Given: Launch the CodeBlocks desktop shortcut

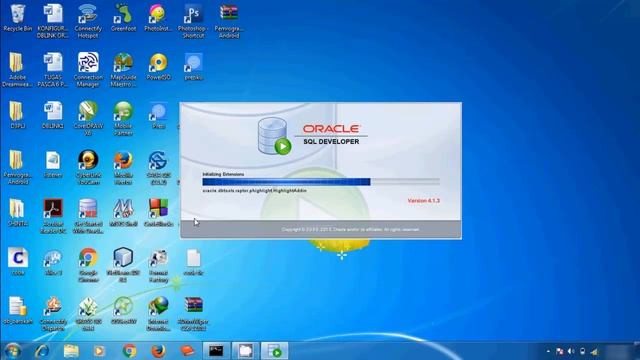Looking at the screenshot, I should (158, 213).
